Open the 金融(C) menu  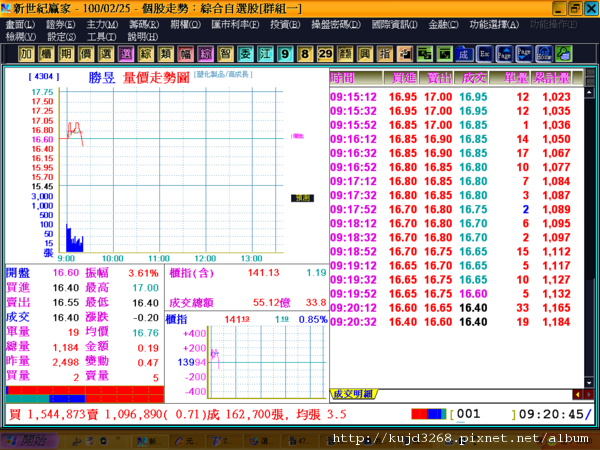[443, 25]
